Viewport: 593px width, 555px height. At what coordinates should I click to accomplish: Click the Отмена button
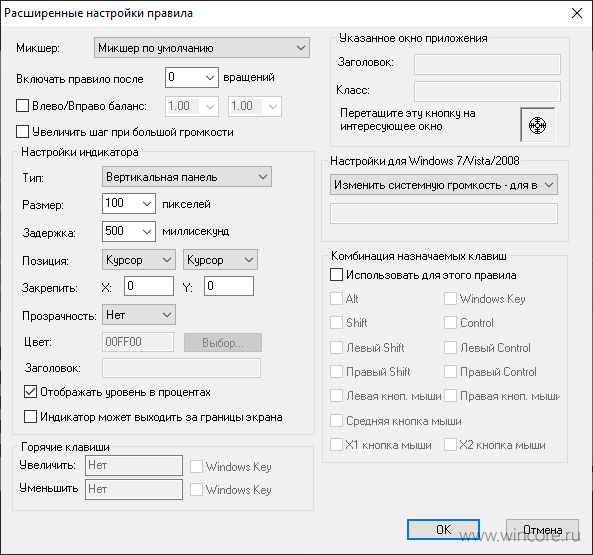(x=542, y=529)
